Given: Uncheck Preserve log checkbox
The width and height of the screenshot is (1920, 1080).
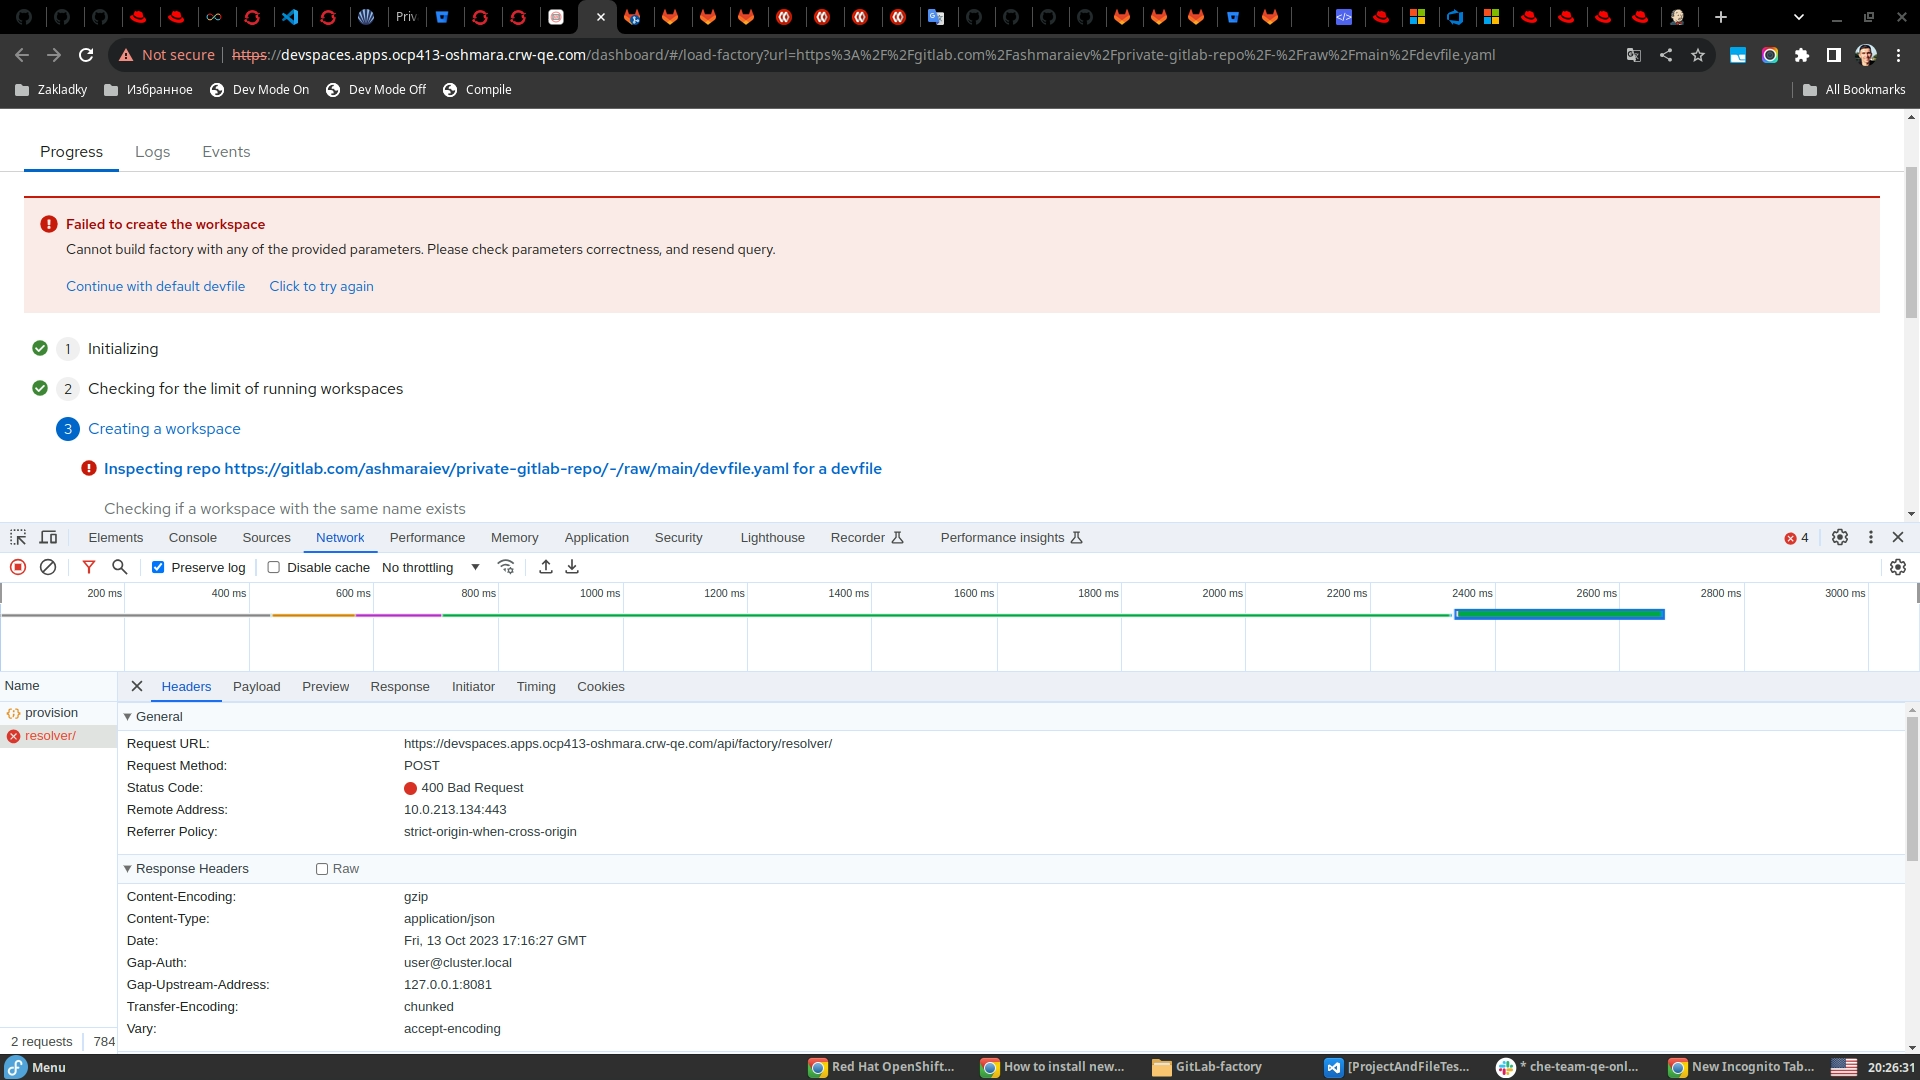Looking at the screenshot, I should tap(158, 567).
